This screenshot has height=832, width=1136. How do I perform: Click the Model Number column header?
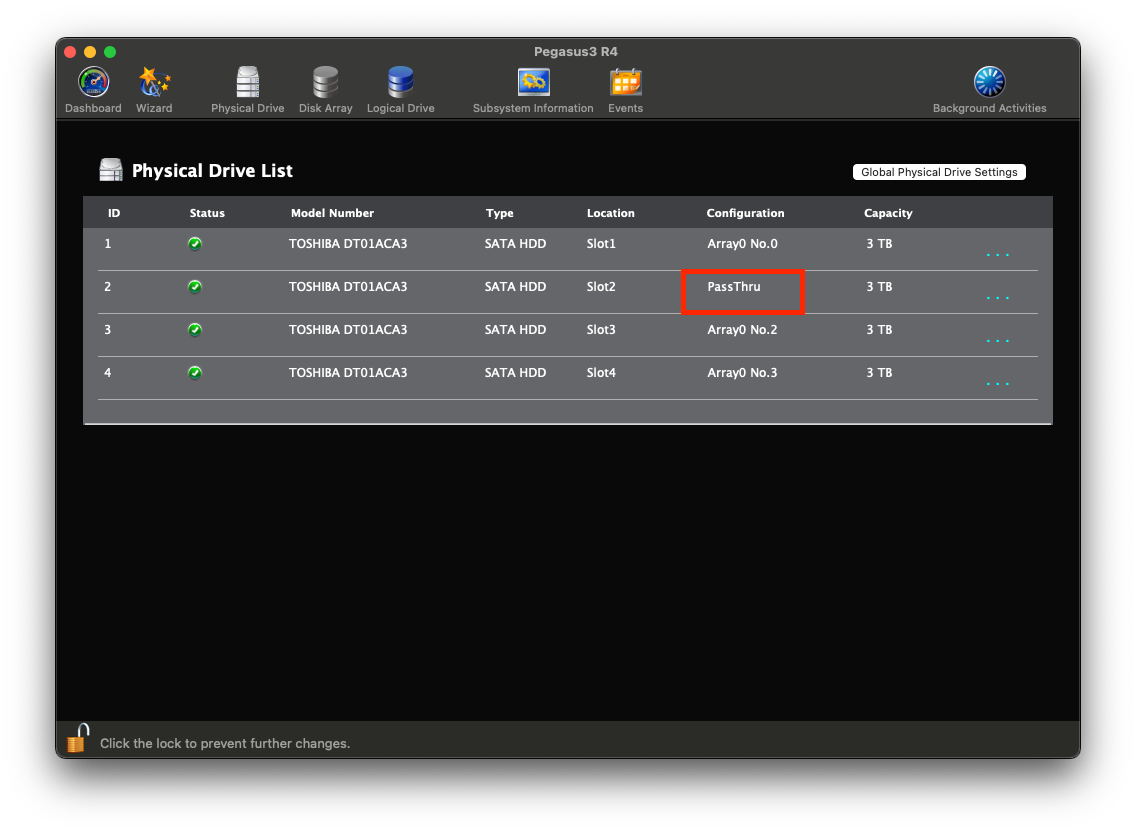click(333, 213)
